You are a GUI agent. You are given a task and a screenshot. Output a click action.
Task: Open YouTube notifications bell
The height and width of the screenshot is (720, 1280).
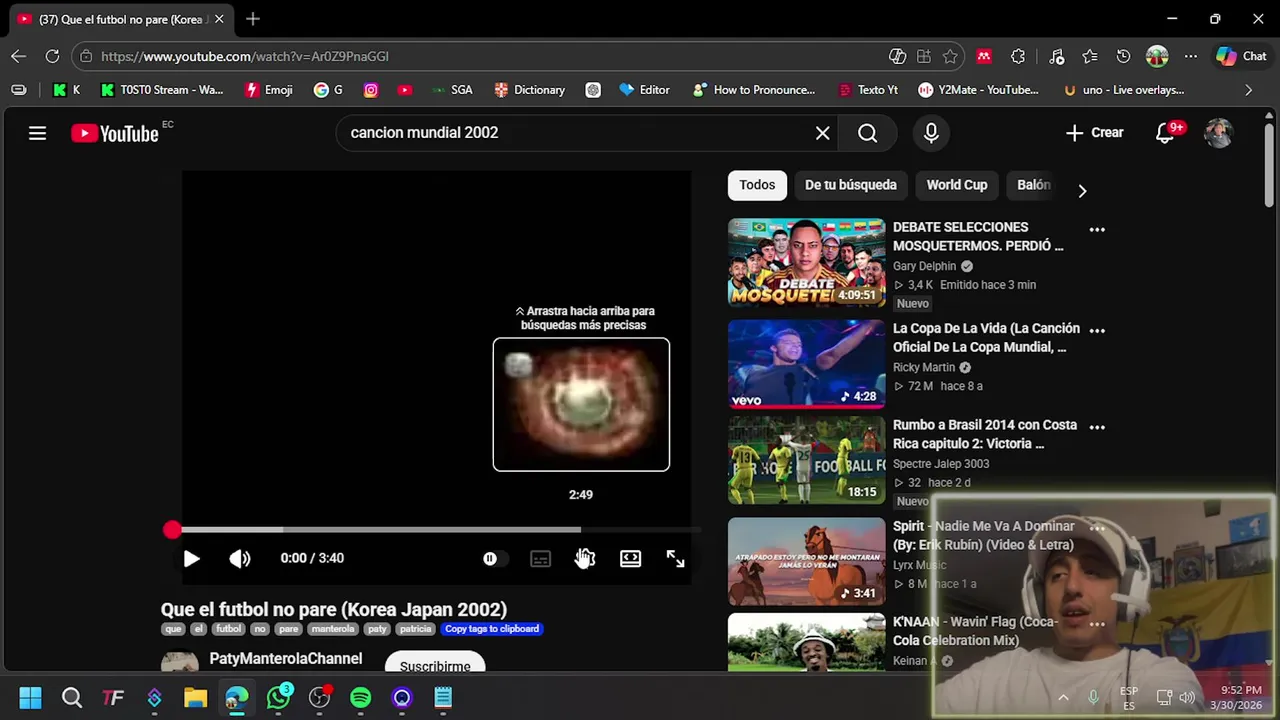1165,133
